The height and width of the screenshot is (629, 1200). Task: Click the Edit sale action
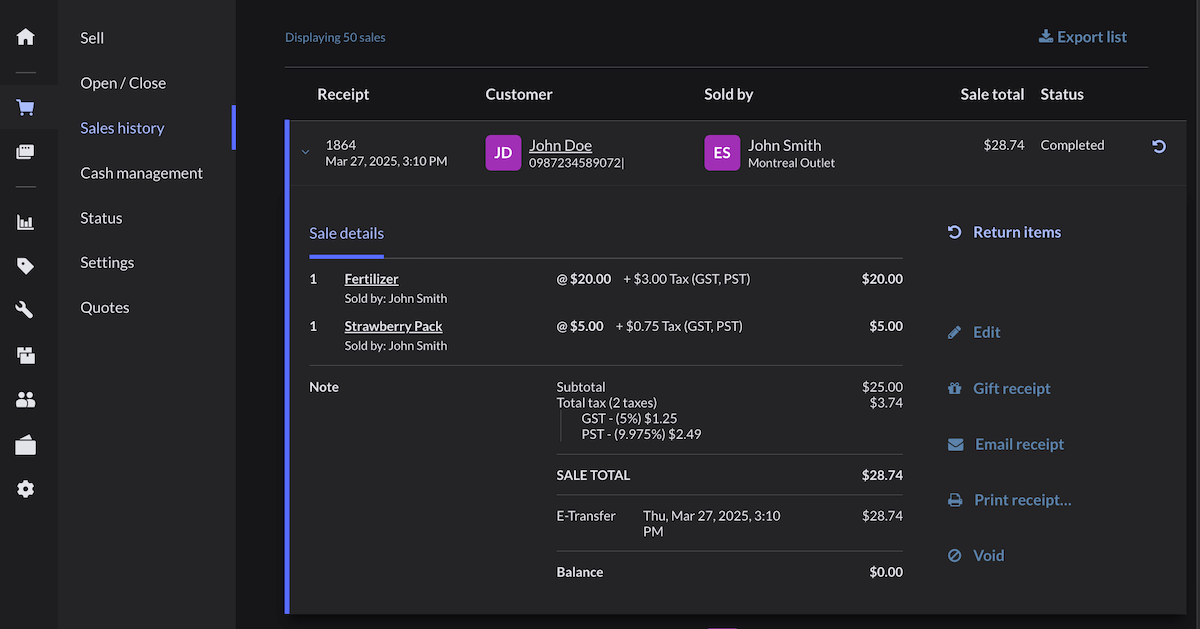(x=987, y=332)
